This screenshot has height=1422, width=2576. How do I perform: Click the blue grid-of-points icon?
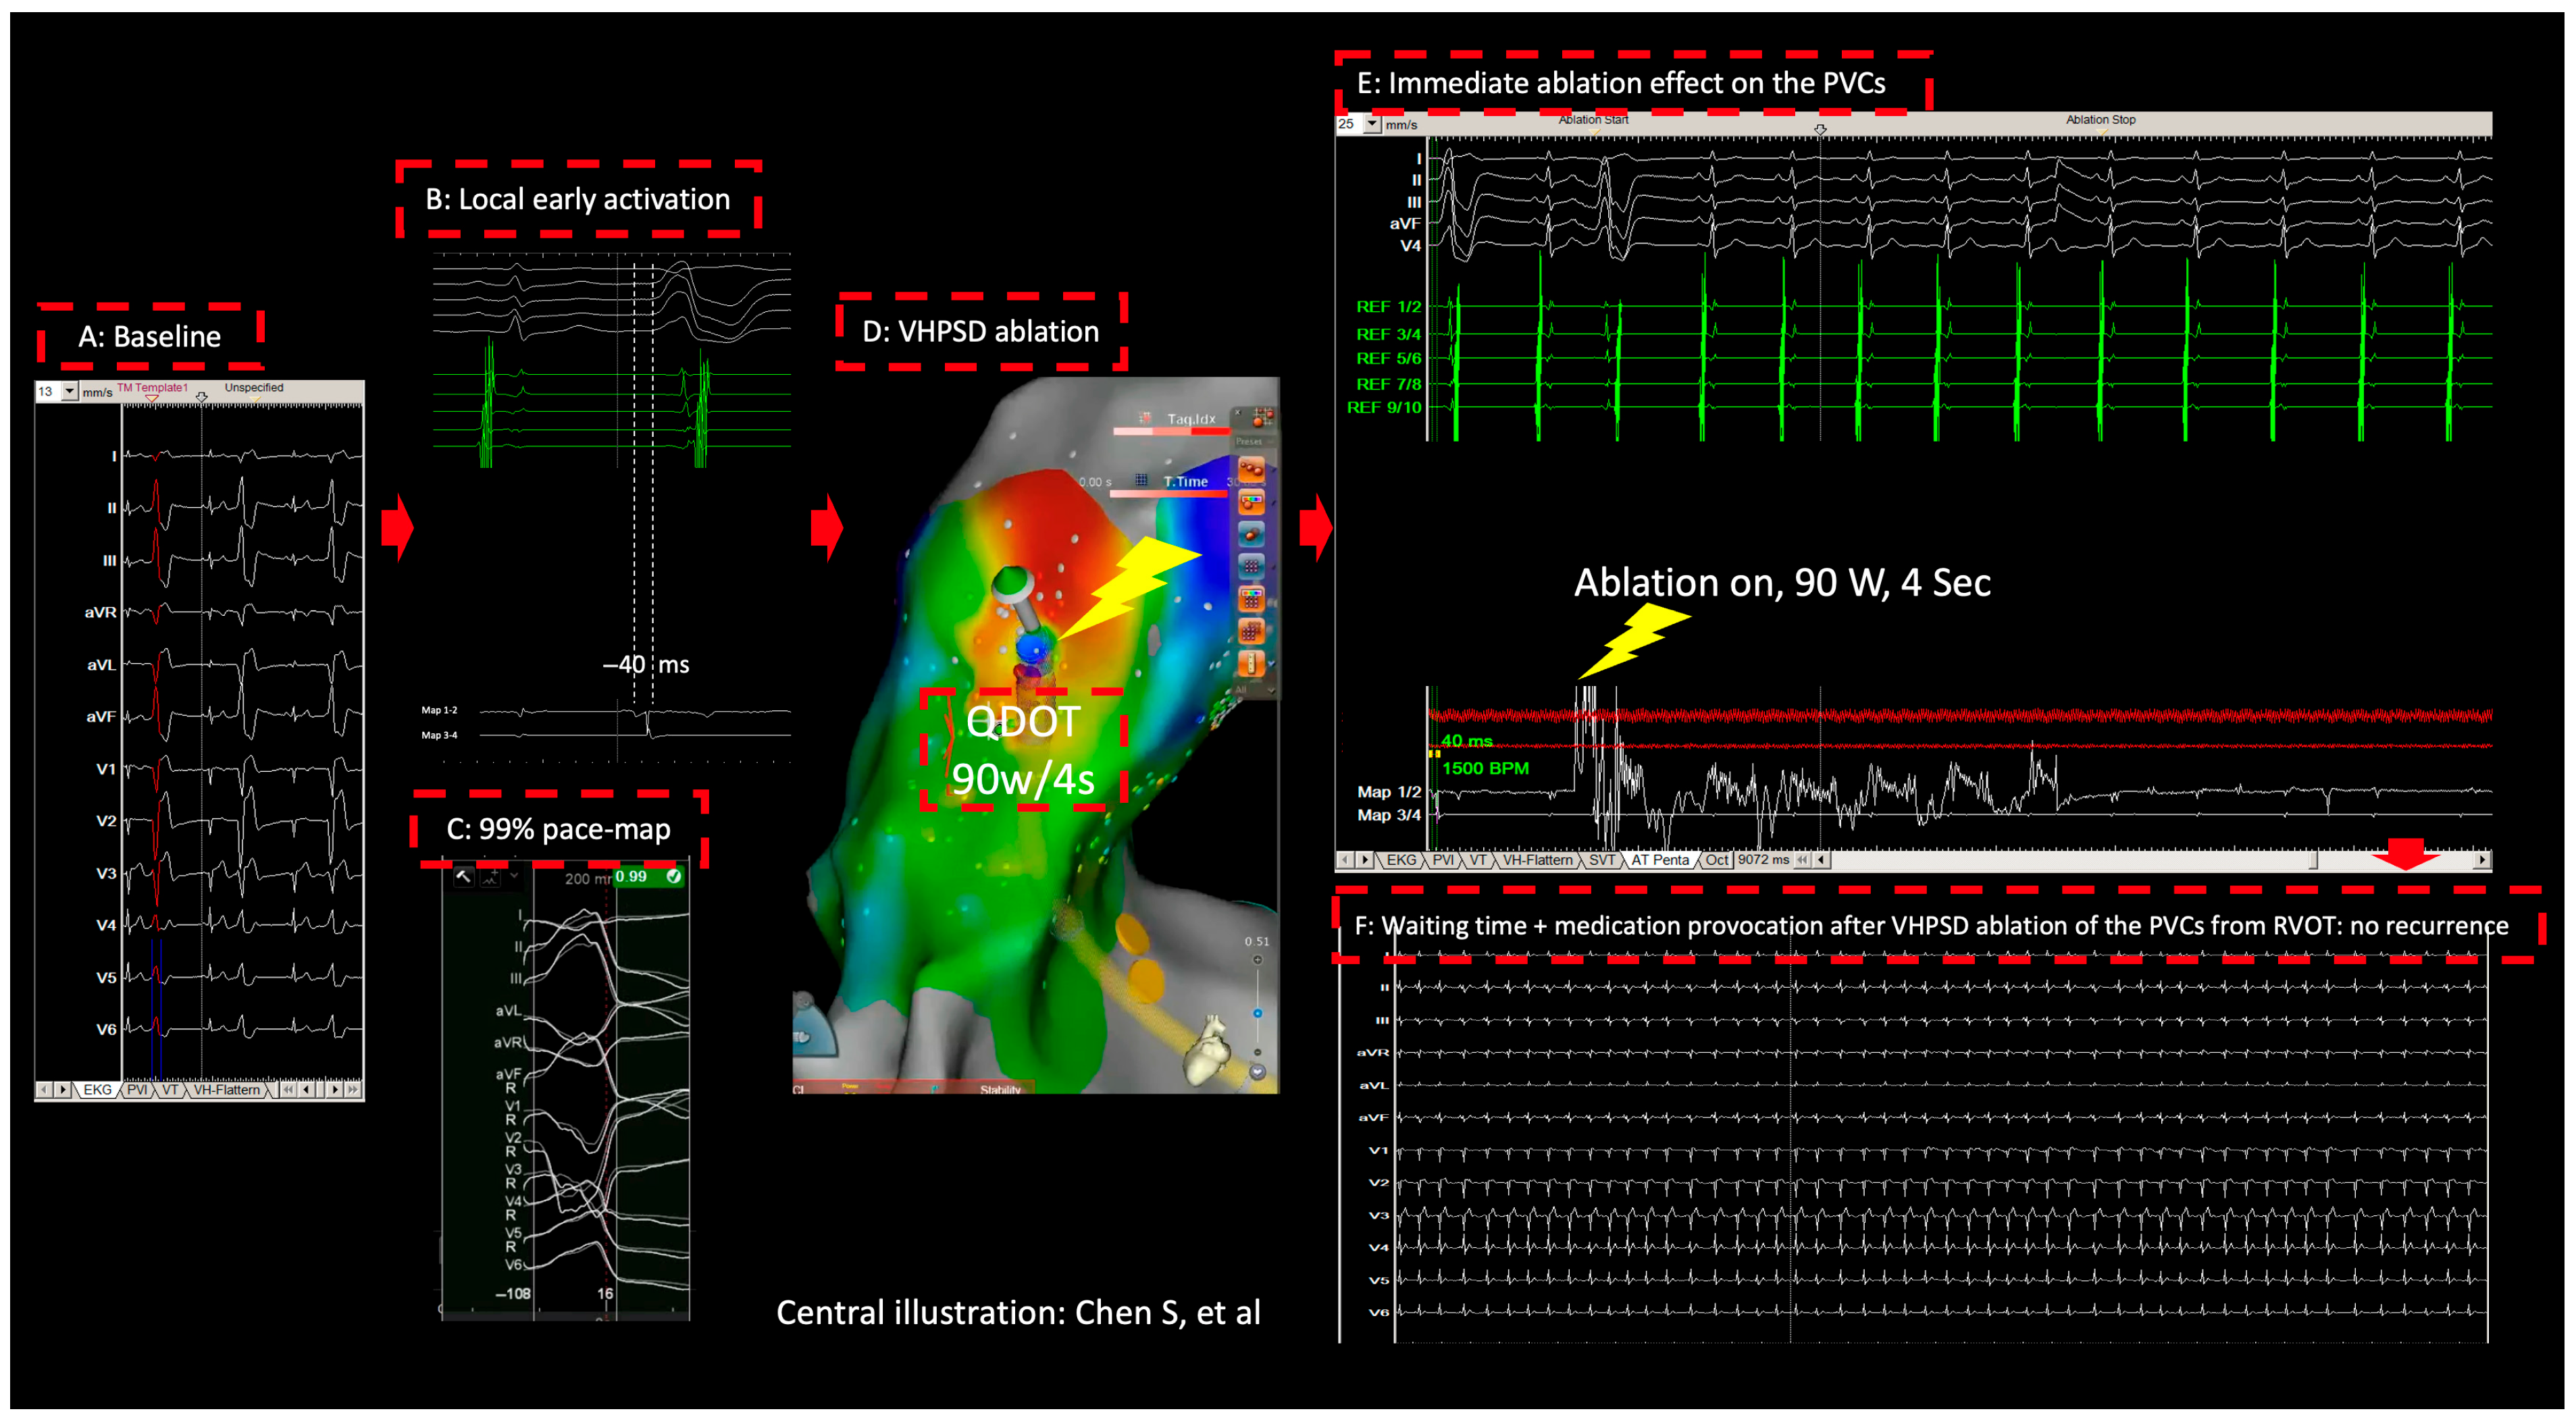coord(1252,566)
